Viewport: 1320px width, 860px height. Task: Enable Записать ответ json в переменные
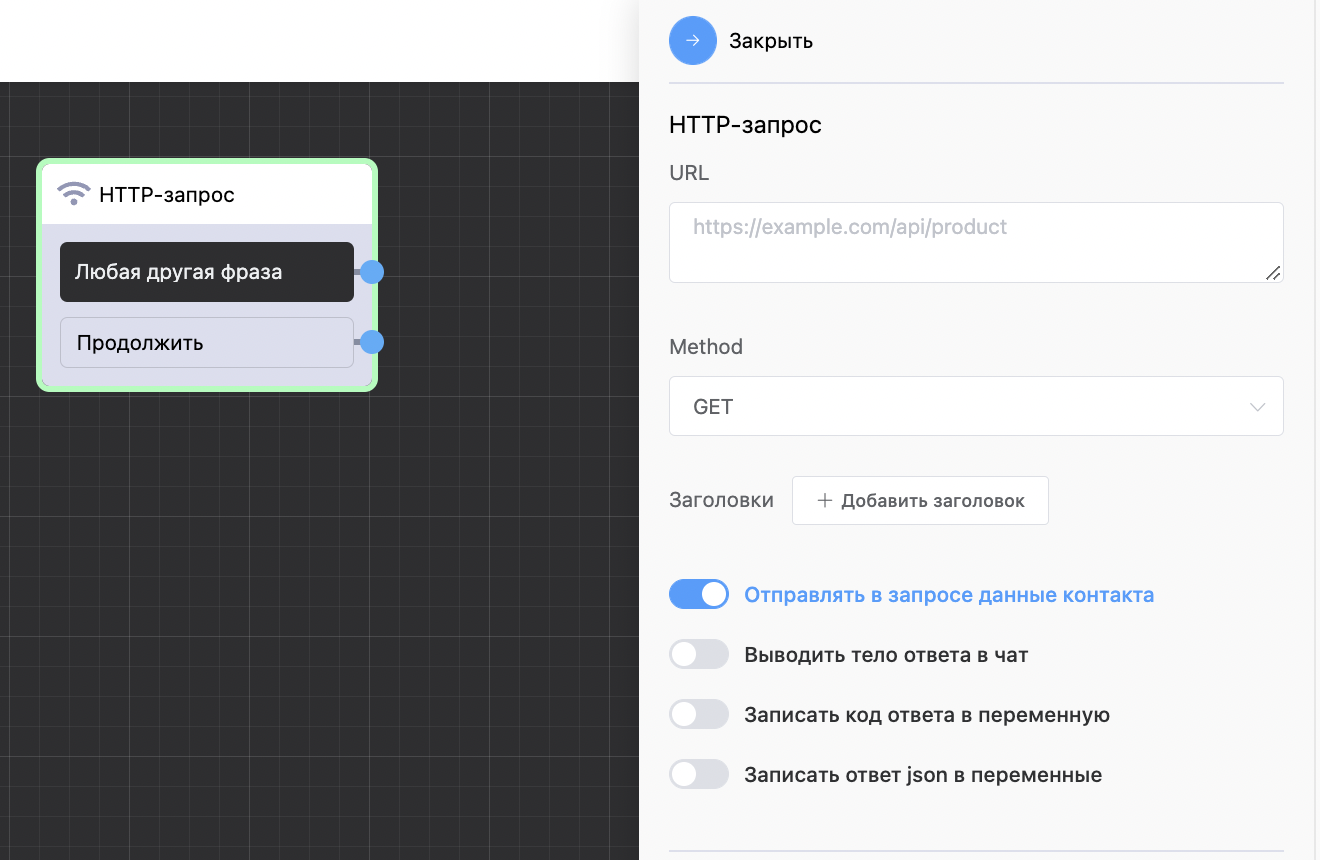point(699,775)
